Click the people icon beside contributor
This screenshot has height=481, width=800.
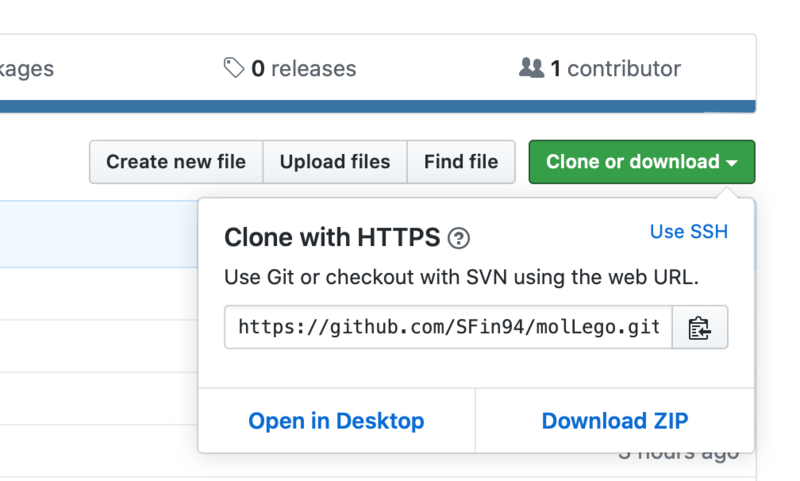coord(531,68)
